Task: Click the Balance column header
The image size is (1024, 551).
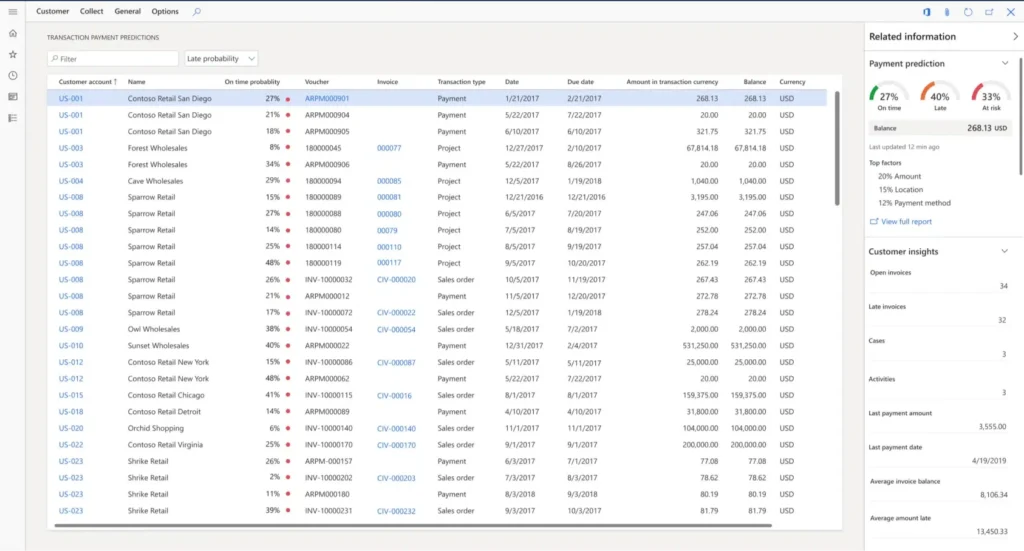Action: 754,82
